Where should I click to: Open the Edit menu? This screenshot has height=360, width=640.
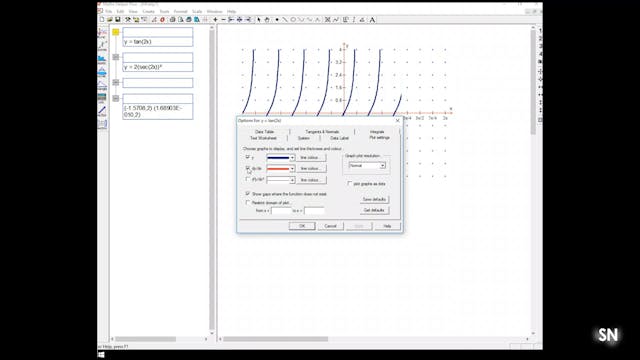(x=120, y=11)
